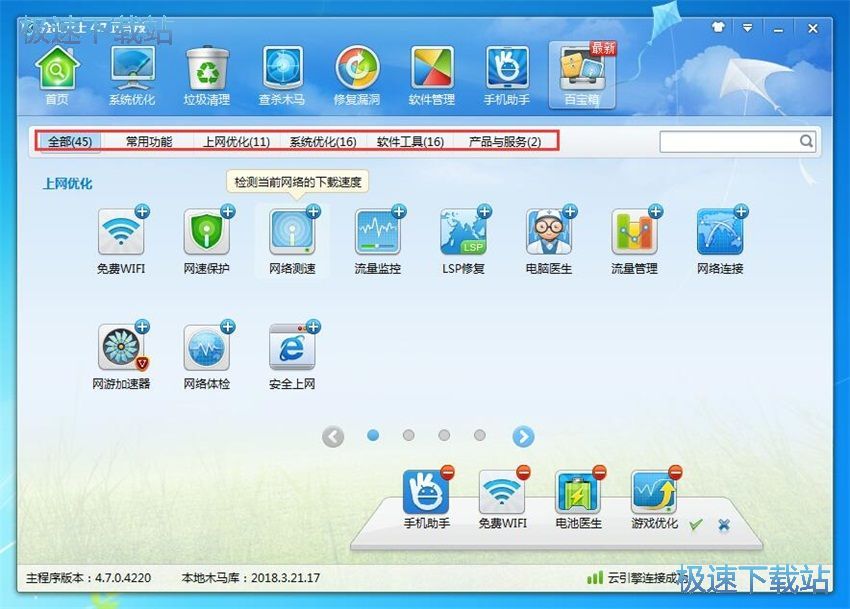
Task: Switch to the 软件工具(16) tab
Action: (410, 142)
